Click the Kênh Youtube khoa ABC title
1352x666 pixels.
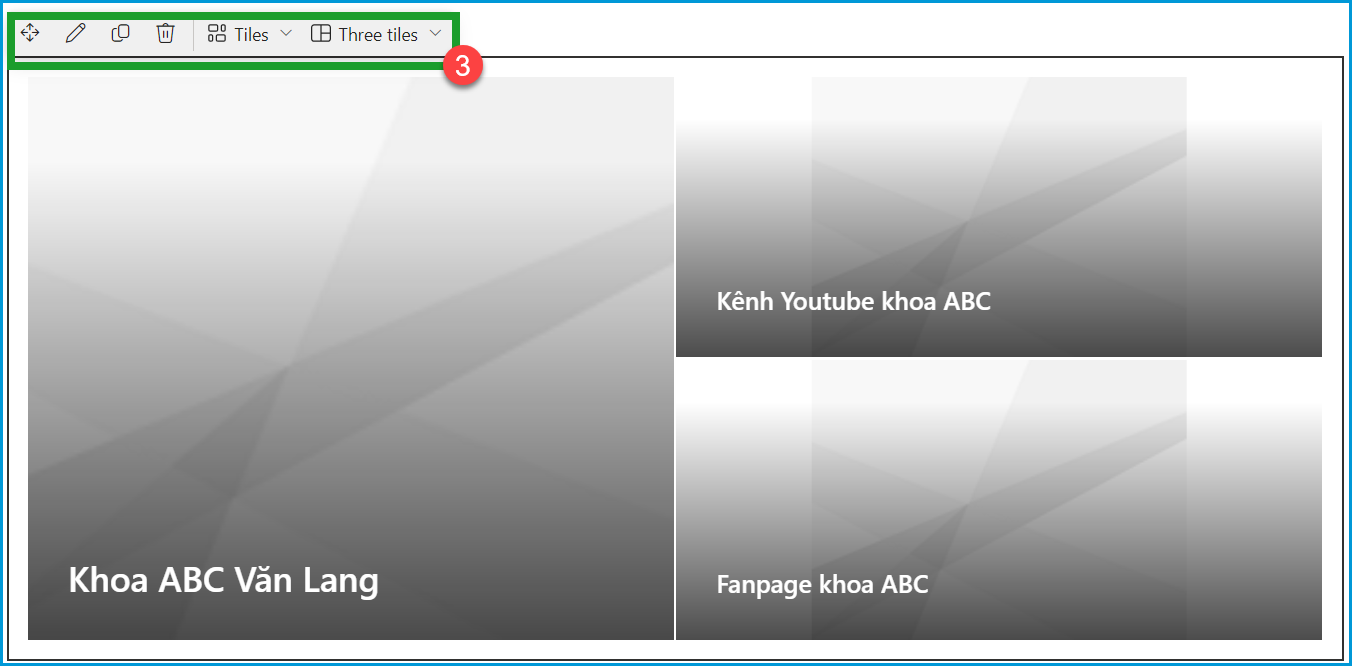pyautogui.click(x=854, y=301)
